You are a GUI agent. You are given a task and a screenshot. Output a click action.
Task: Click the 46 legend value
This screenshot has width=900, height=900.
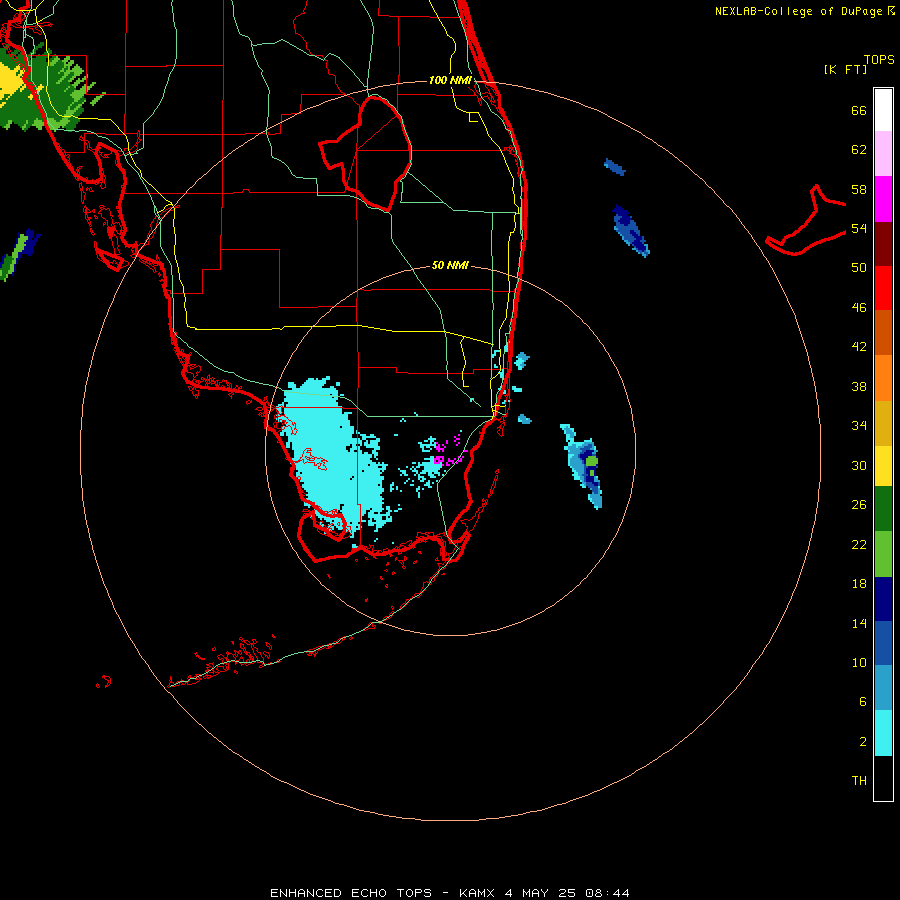click(859, 308)
